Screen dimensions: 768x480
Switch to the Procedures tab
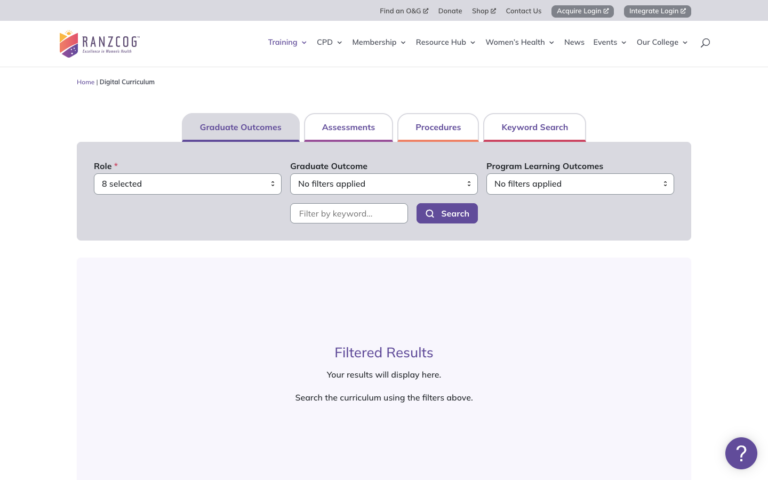click(438, 128)
